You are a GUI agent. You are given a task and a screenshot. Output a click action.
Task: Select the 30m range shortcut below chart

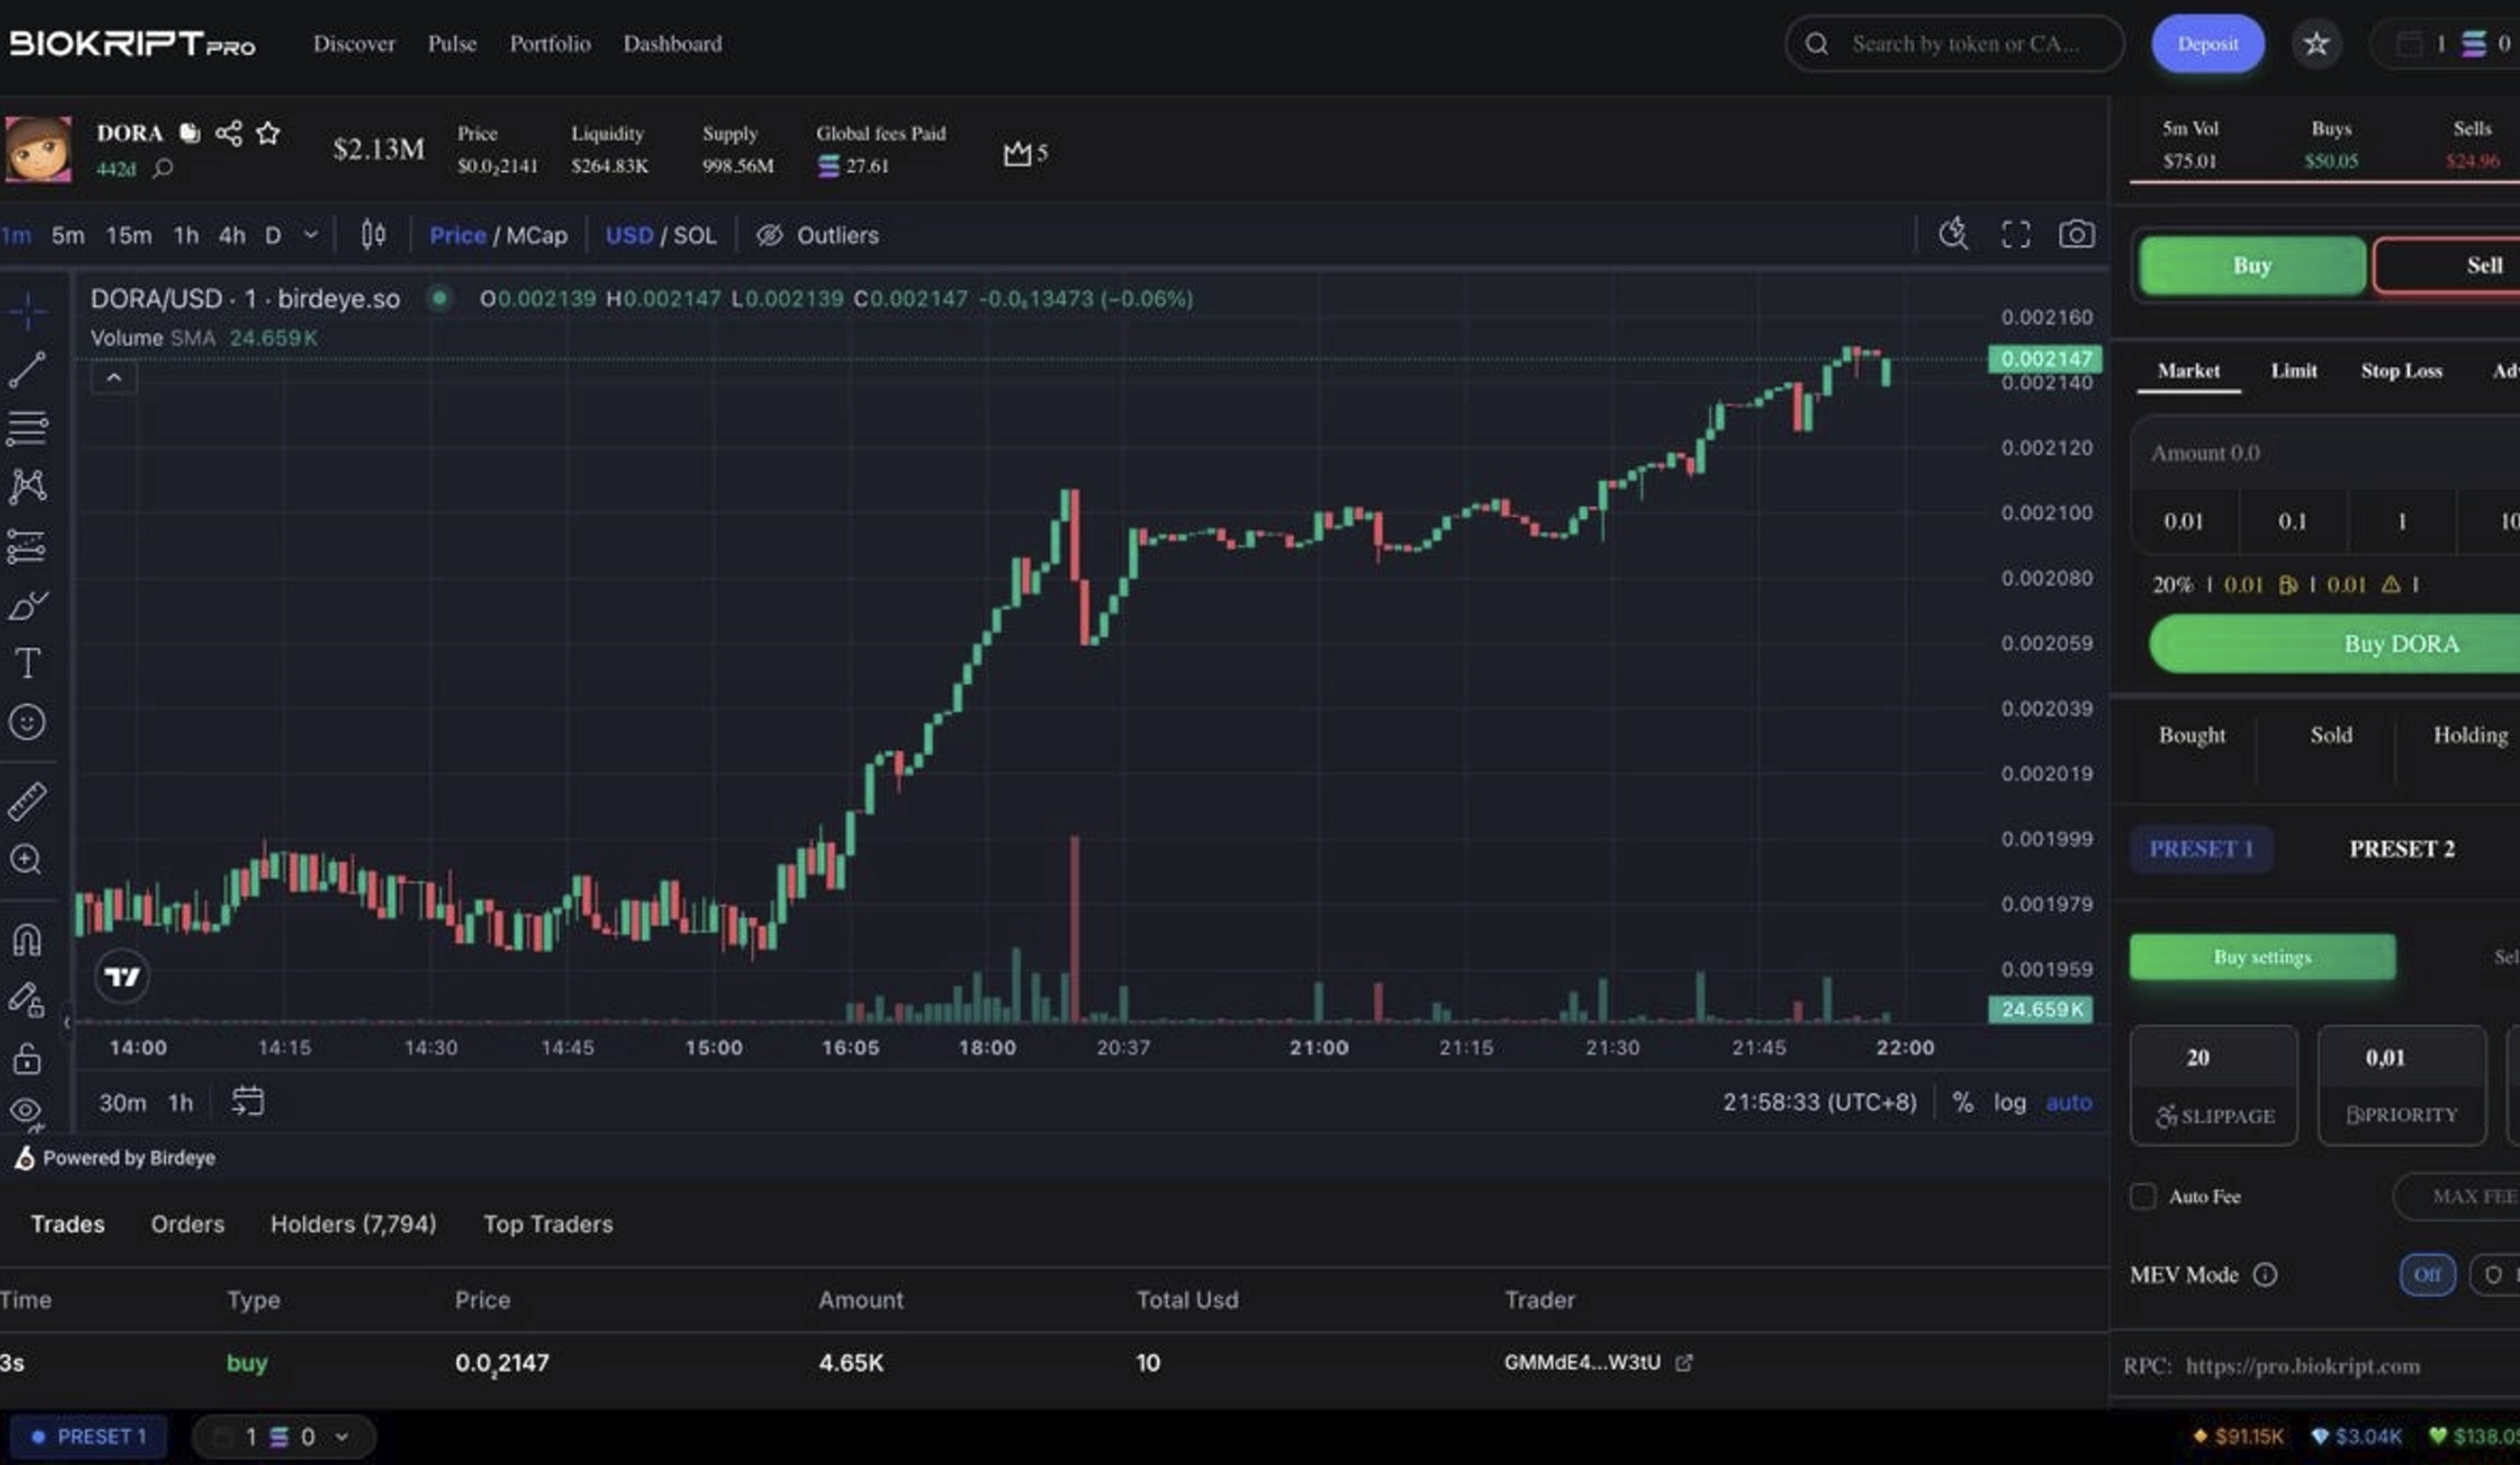[122, 1102]
